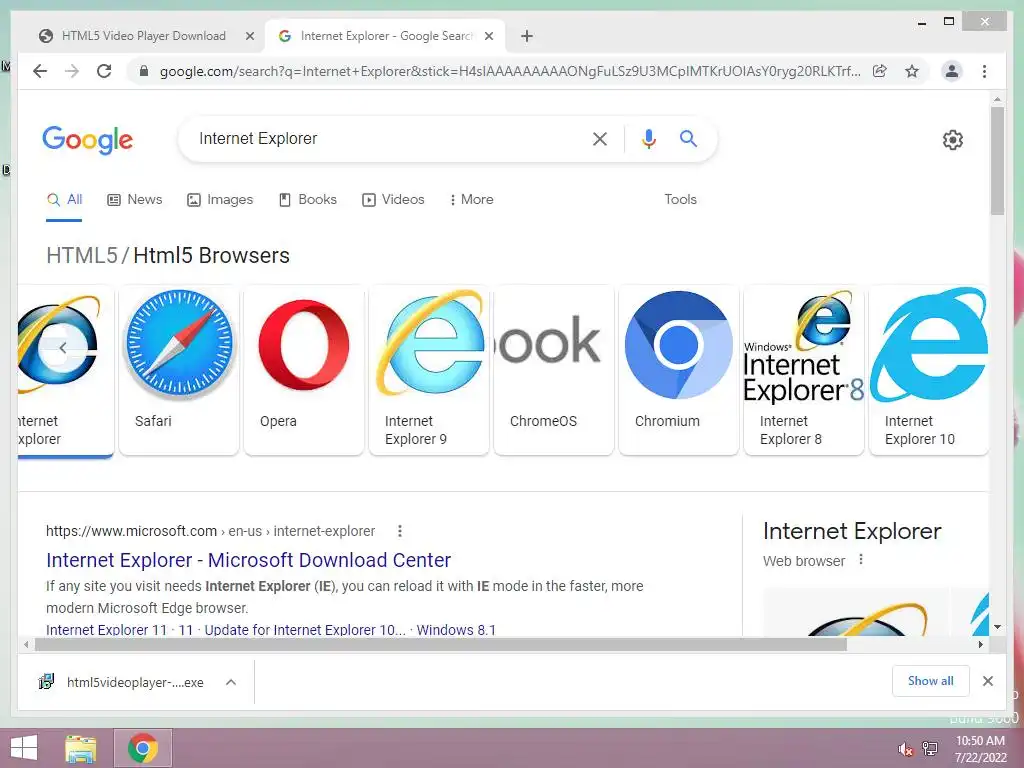The width and height of the screenshot is (1024, 768).
Task: Open the Chrome profile avatar
Action: 952,71
